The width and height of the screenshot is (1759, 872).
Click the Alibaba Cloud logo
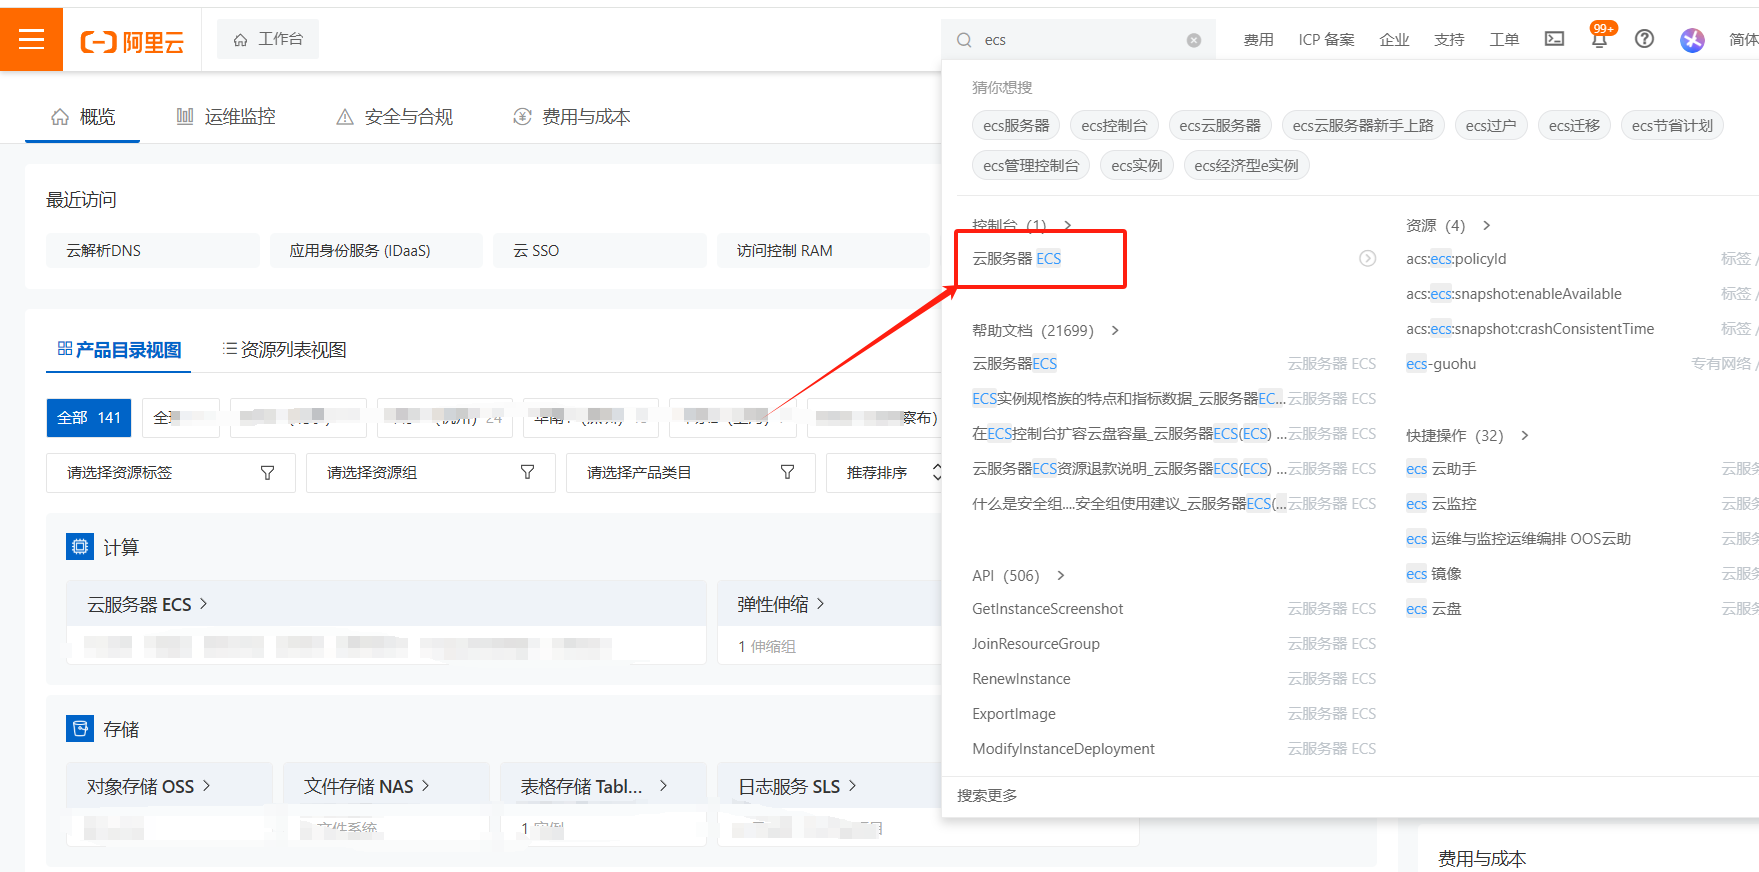(x=132, y=42)
